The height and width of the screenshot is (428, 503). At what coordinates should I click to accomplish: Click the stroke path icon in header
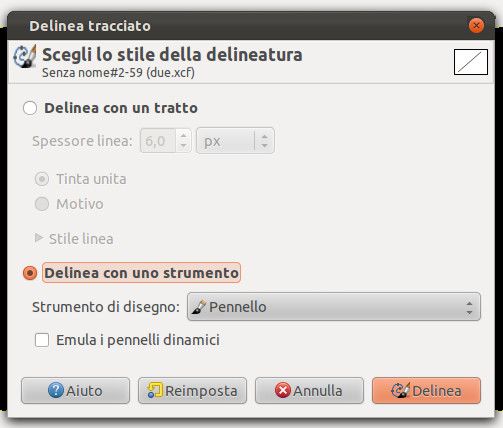(x=25, y=56)
